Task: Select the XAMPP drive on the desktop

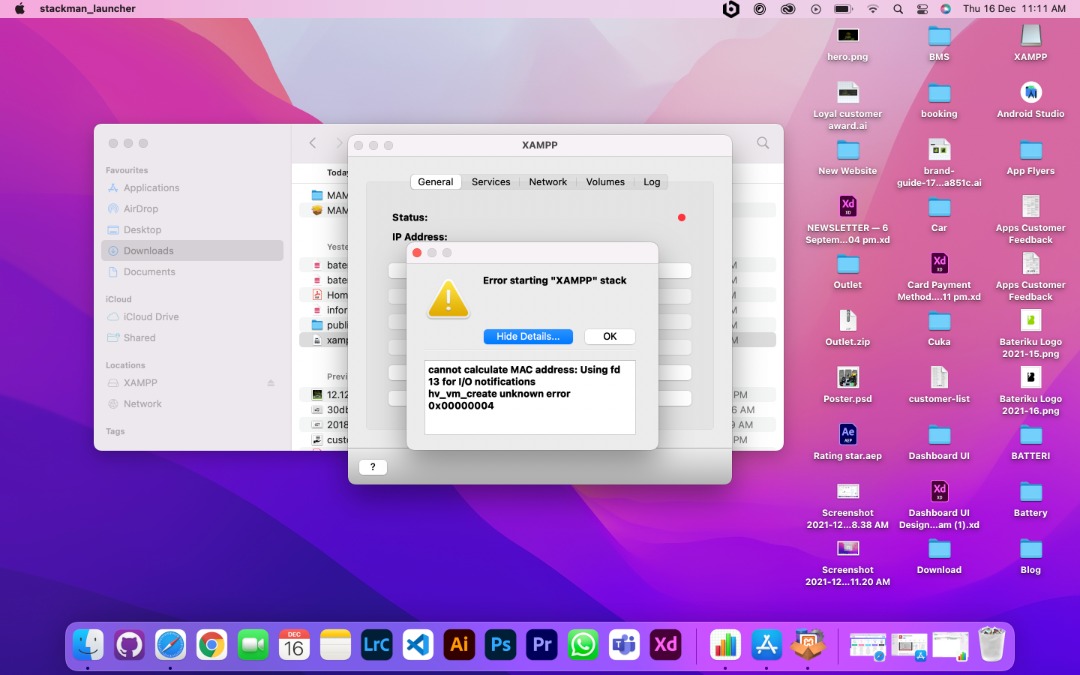Action: coord(1030,44)
